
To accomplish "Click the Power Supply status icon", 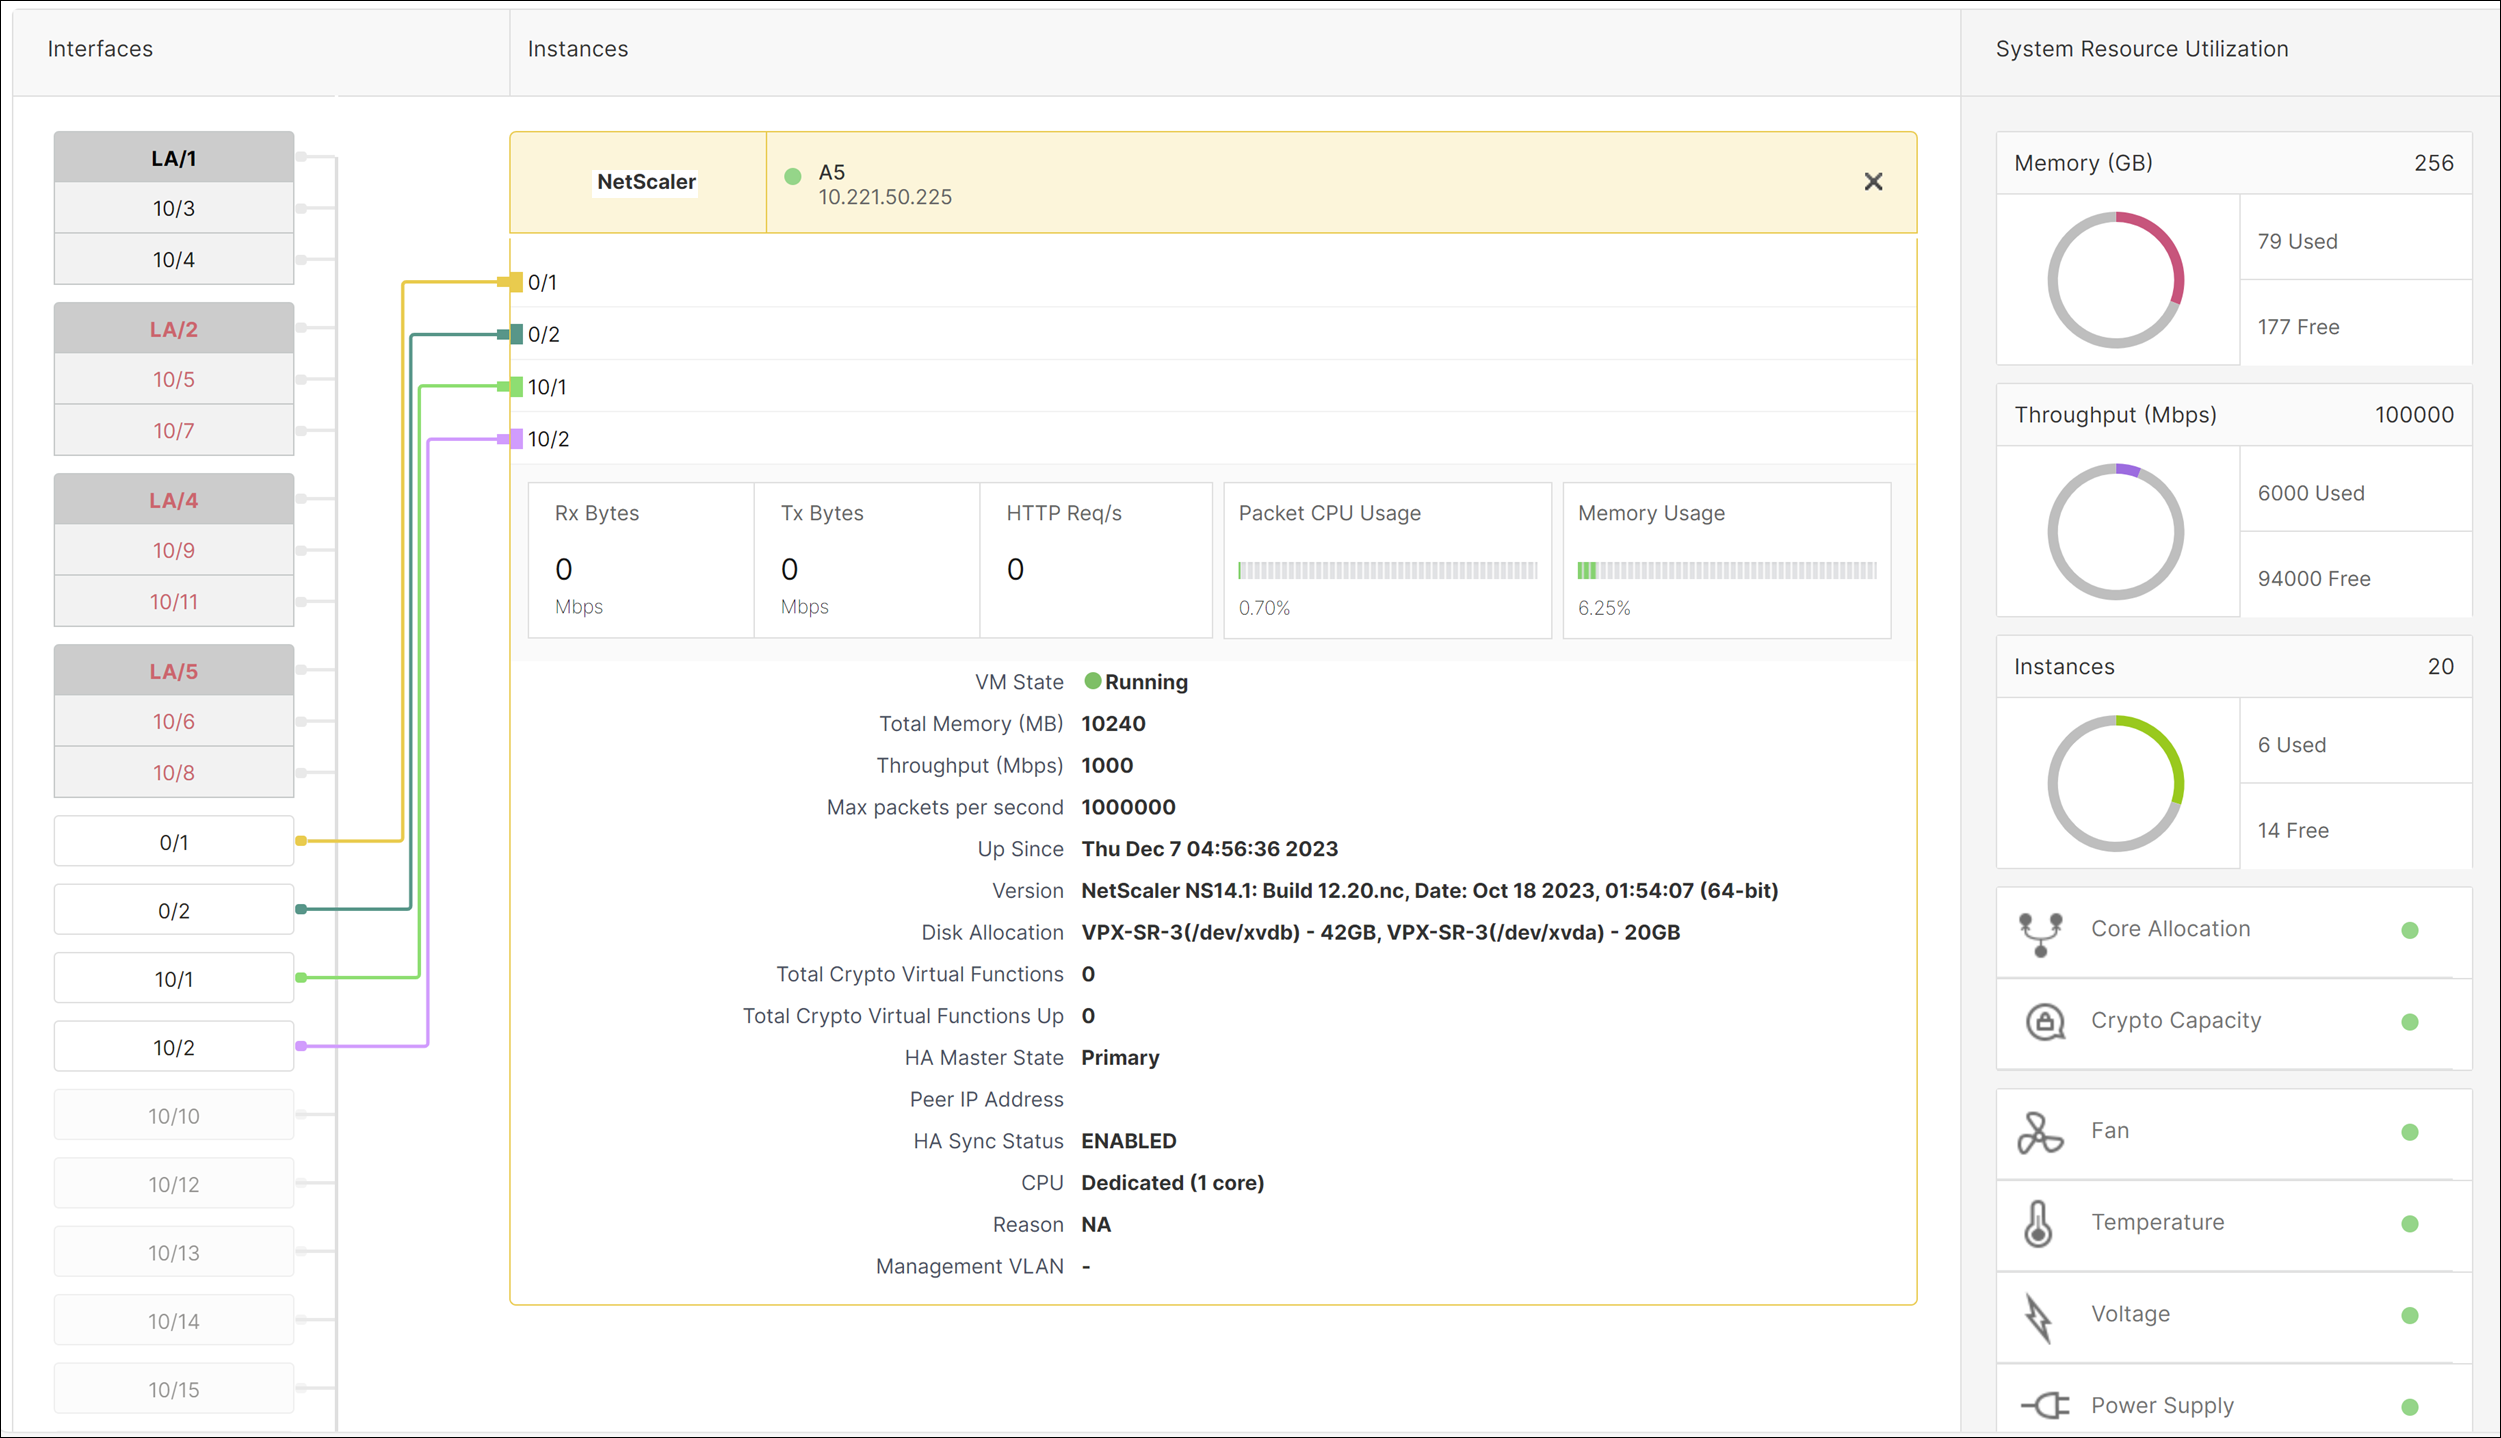I will point(2413,1407).
